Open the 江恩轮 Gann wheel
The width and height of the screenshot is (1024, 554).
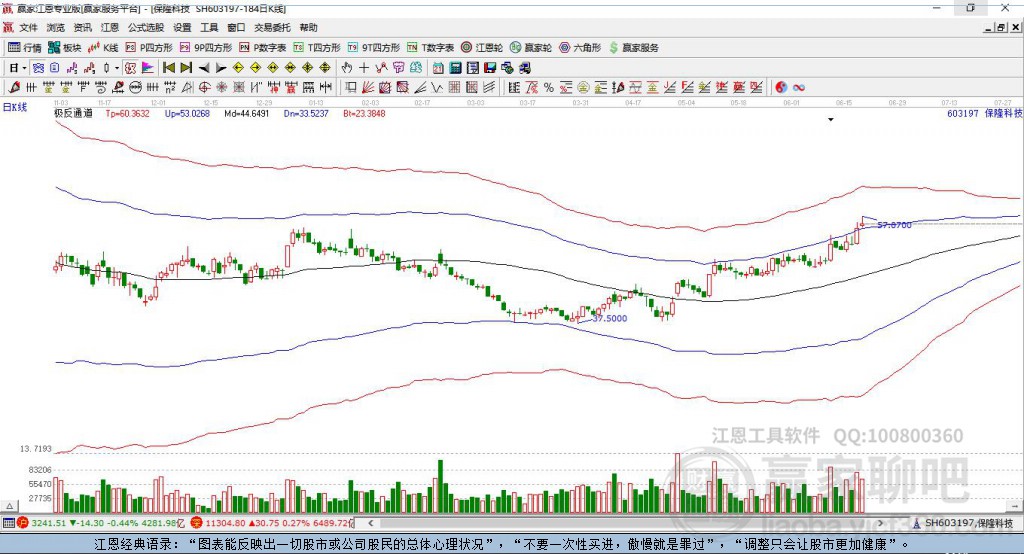click(482, 48)
